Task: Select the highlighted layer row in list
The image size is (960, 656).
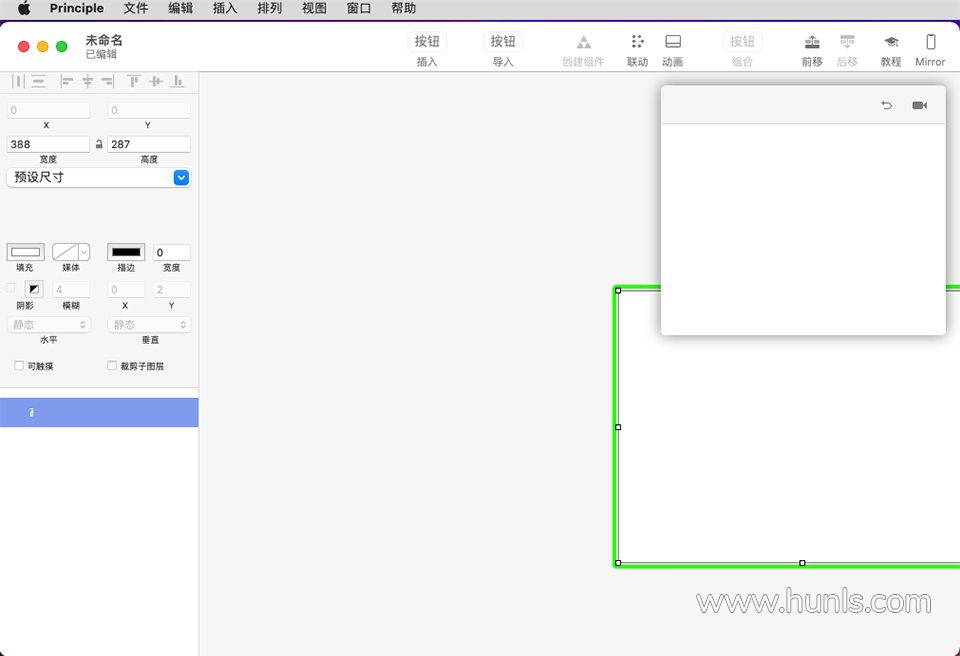Action: pos(99,412)
